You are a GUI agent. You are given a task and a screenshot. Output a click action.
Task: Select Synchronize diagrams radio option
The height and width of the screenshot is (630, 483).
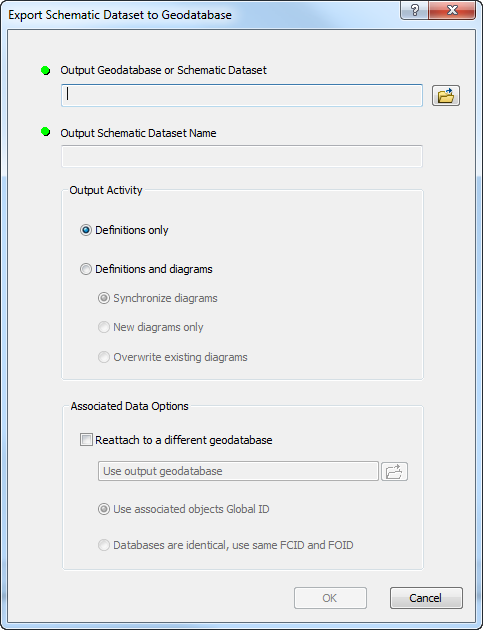click(104, 298)
